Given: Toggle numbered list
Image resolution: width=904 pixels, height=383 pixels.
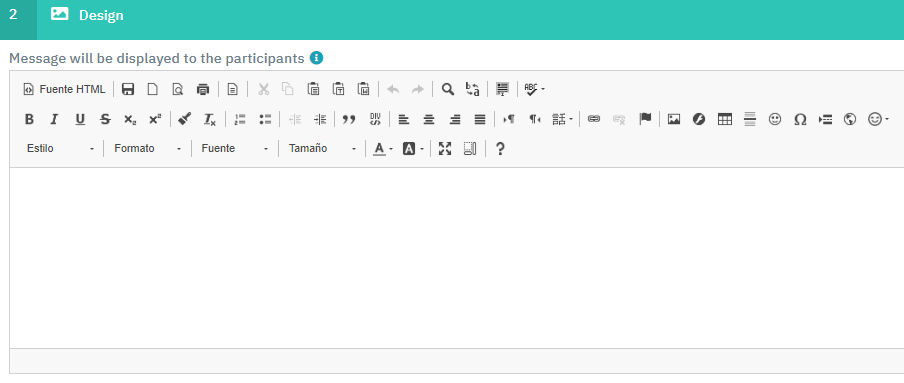Looking at the screenshot, I should [240, 119].
